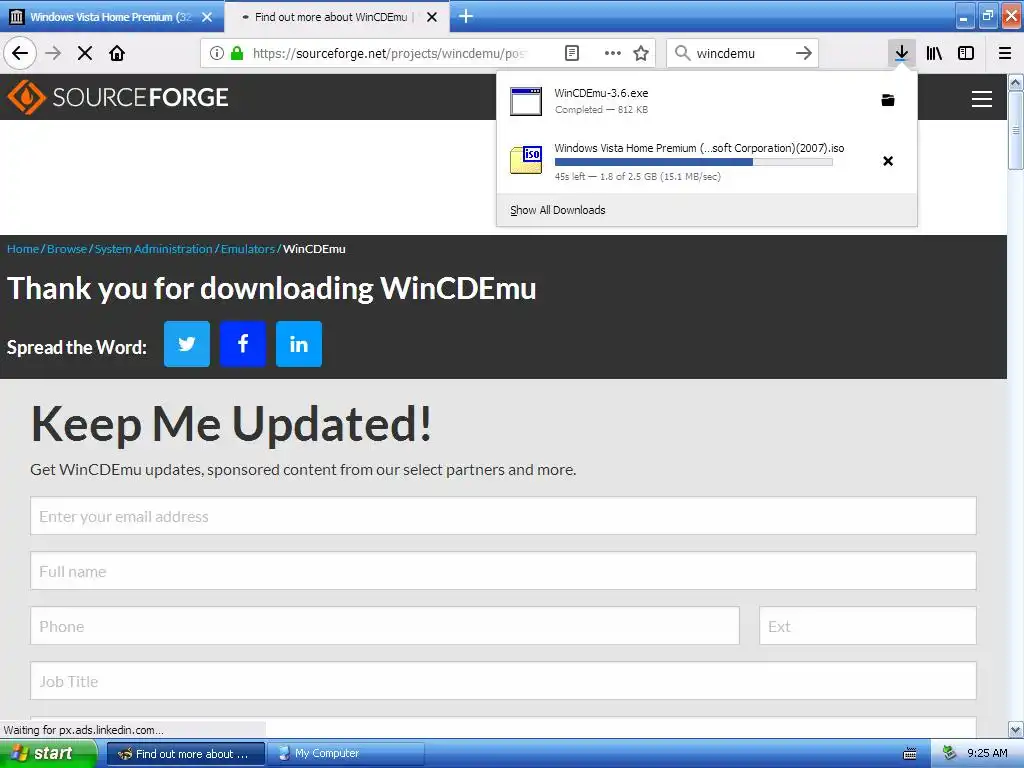The image size is (1024, 768).
Task: Open the Firefox hamburger menu
Action: click(1005, 53)
